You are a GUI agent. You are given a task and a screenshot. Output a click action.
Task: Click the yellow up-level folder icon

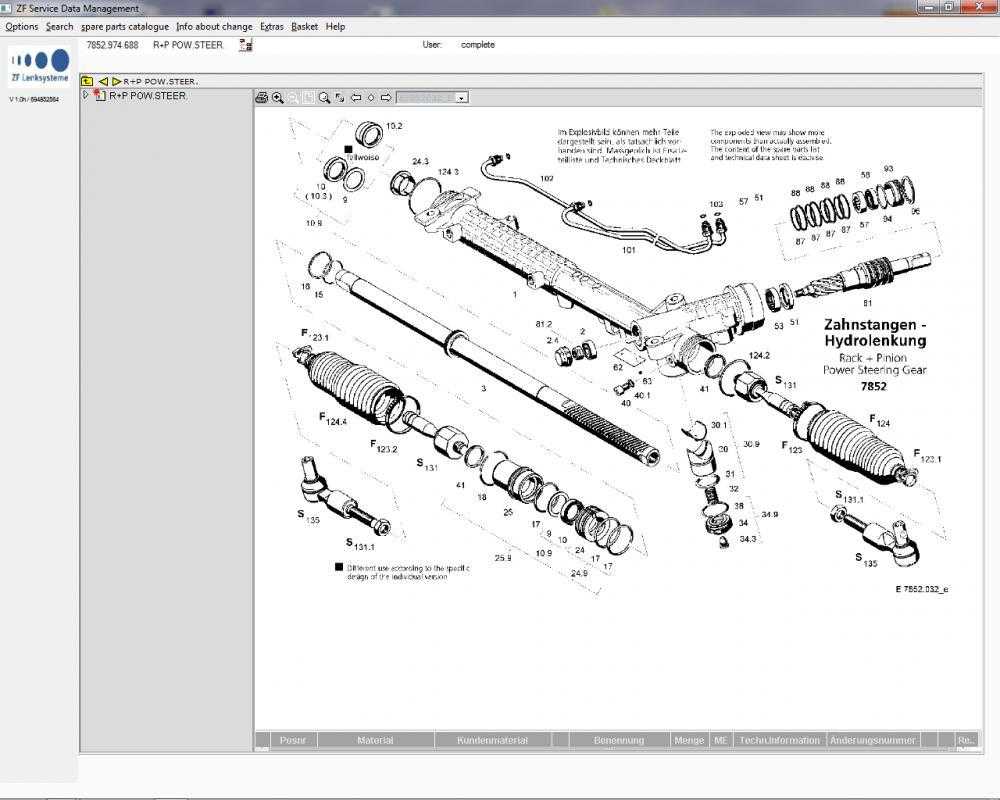pos(87,81)
